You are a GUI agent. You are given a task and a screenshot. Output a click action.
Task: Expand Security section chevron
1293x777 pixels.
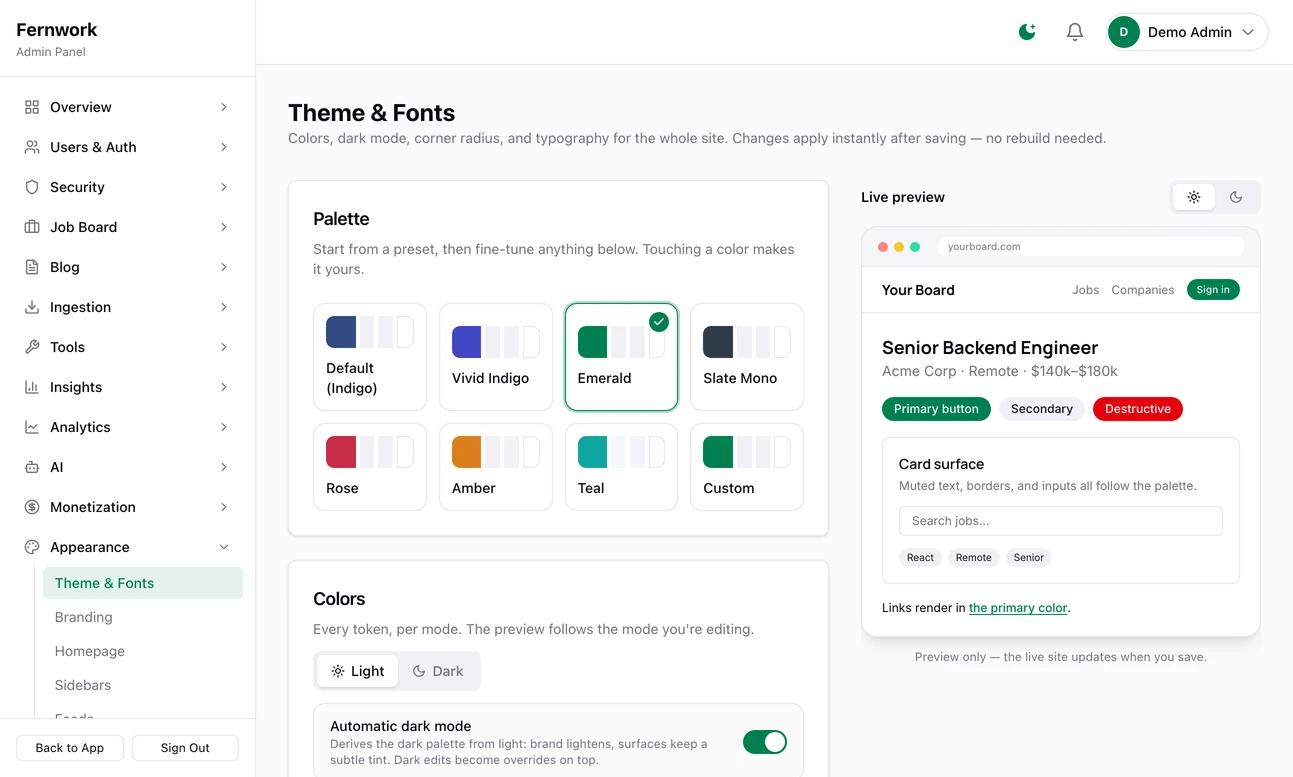click(224, 187)
